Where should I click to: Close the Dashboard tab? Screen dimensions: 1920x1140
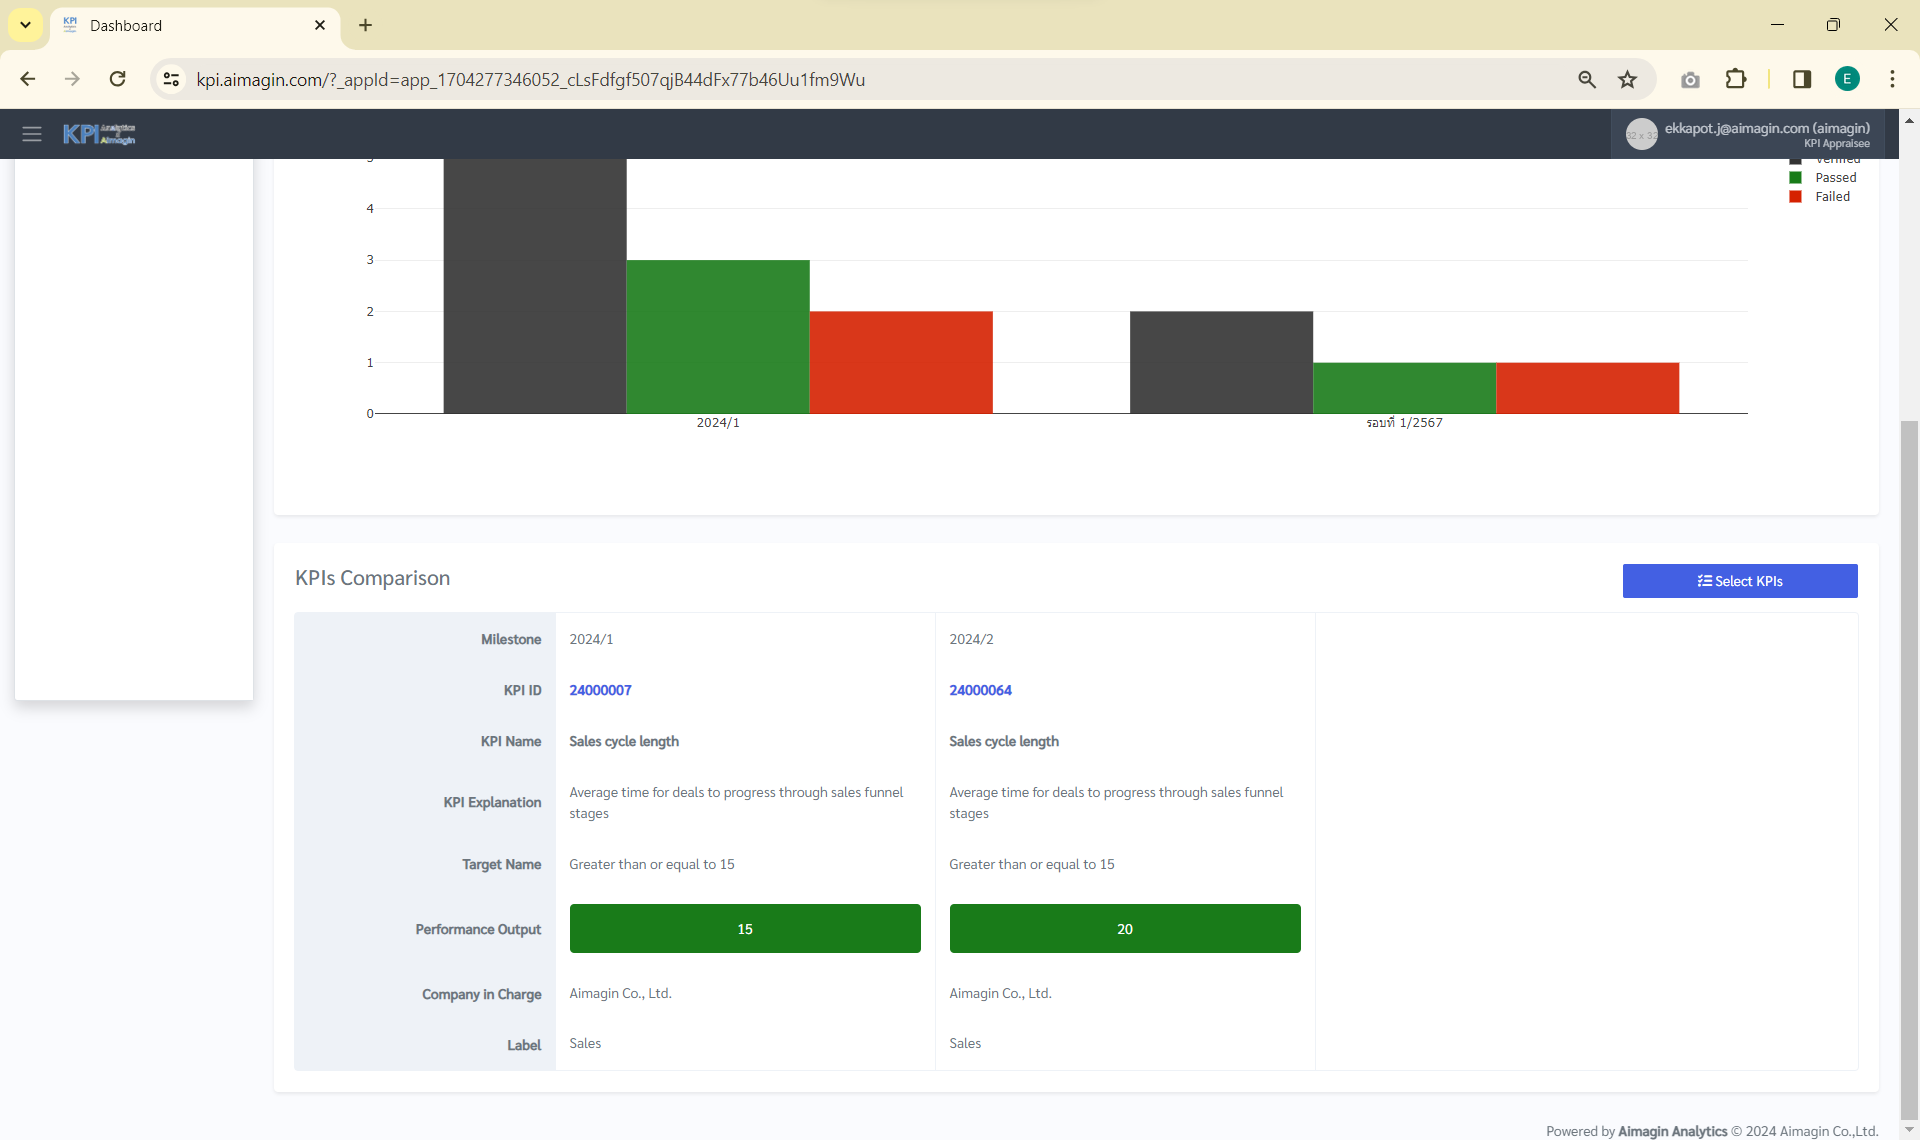coord(320,25)
